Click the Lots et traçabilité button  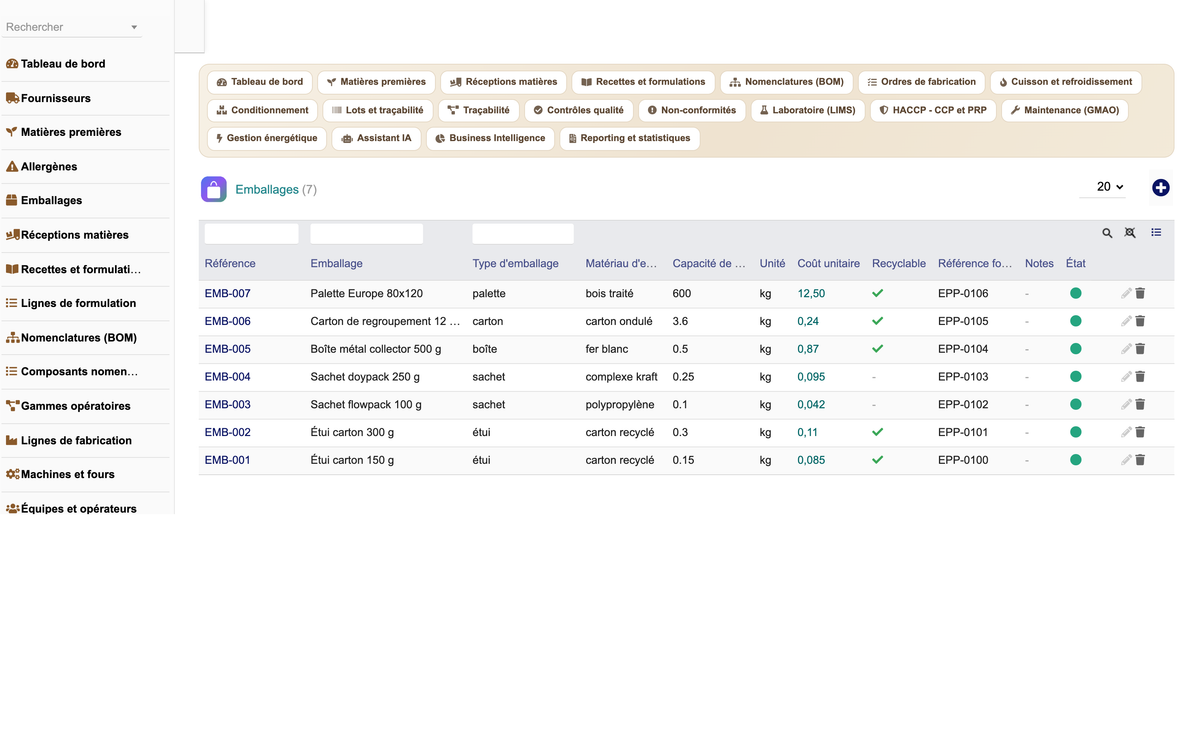(377, 110)
